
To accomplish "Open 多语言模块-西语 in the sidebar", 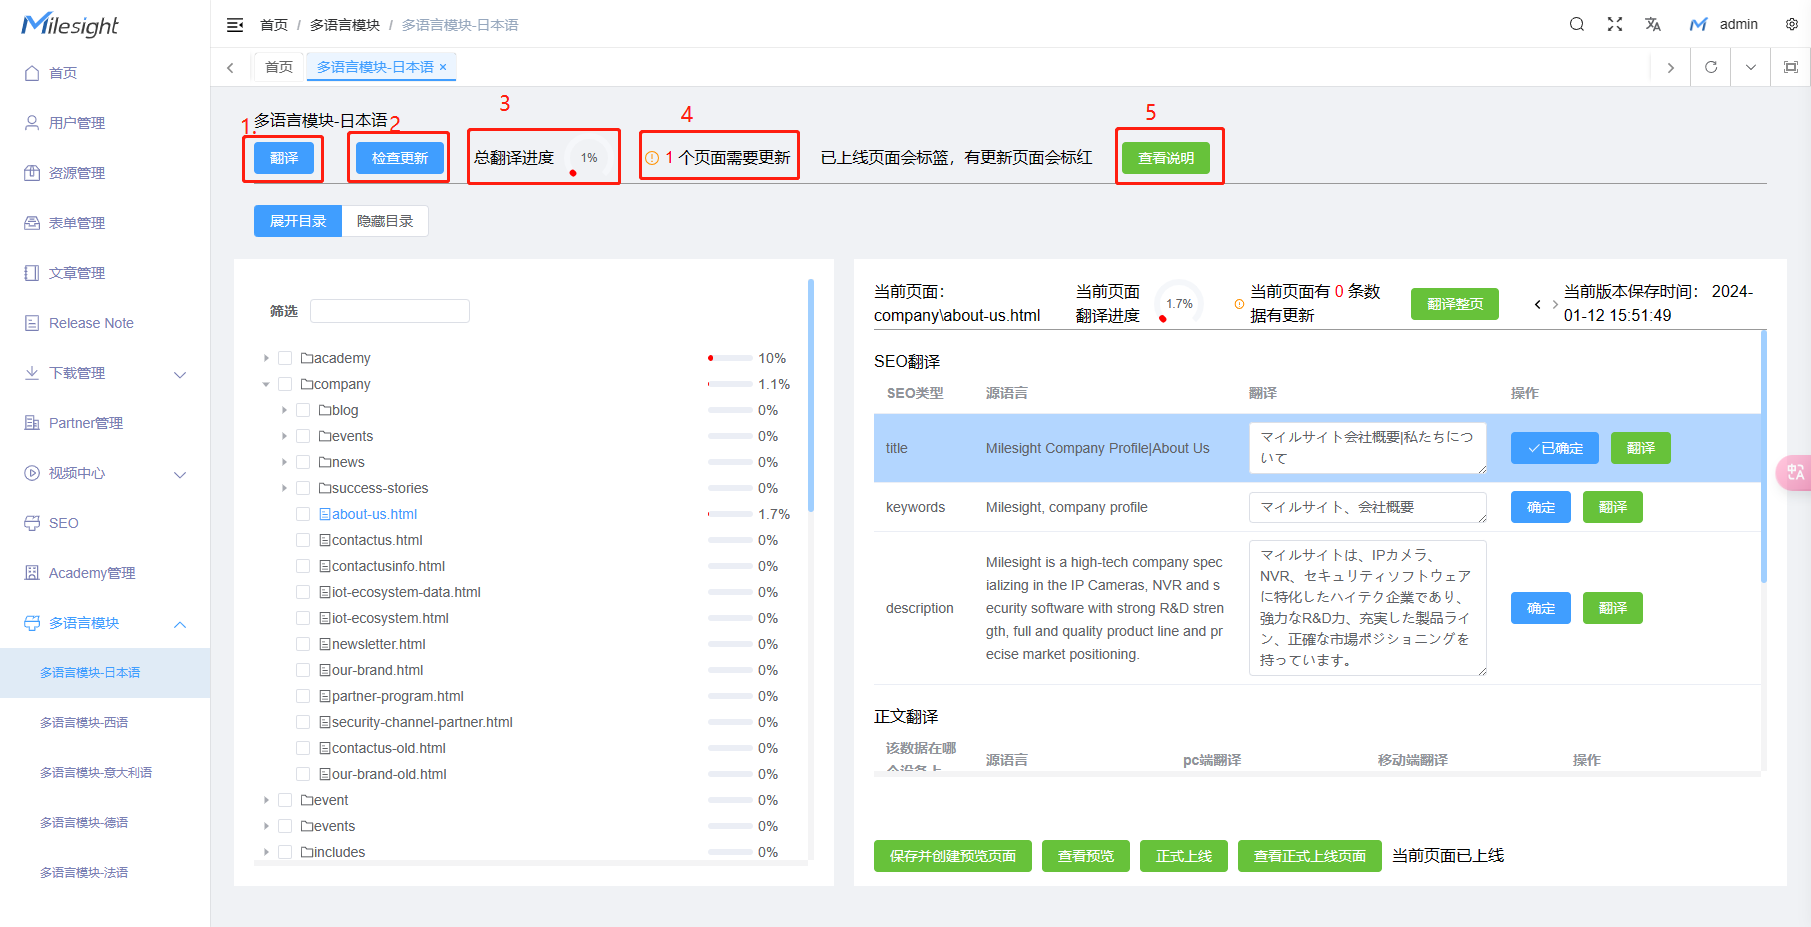I will click(84, 722).
